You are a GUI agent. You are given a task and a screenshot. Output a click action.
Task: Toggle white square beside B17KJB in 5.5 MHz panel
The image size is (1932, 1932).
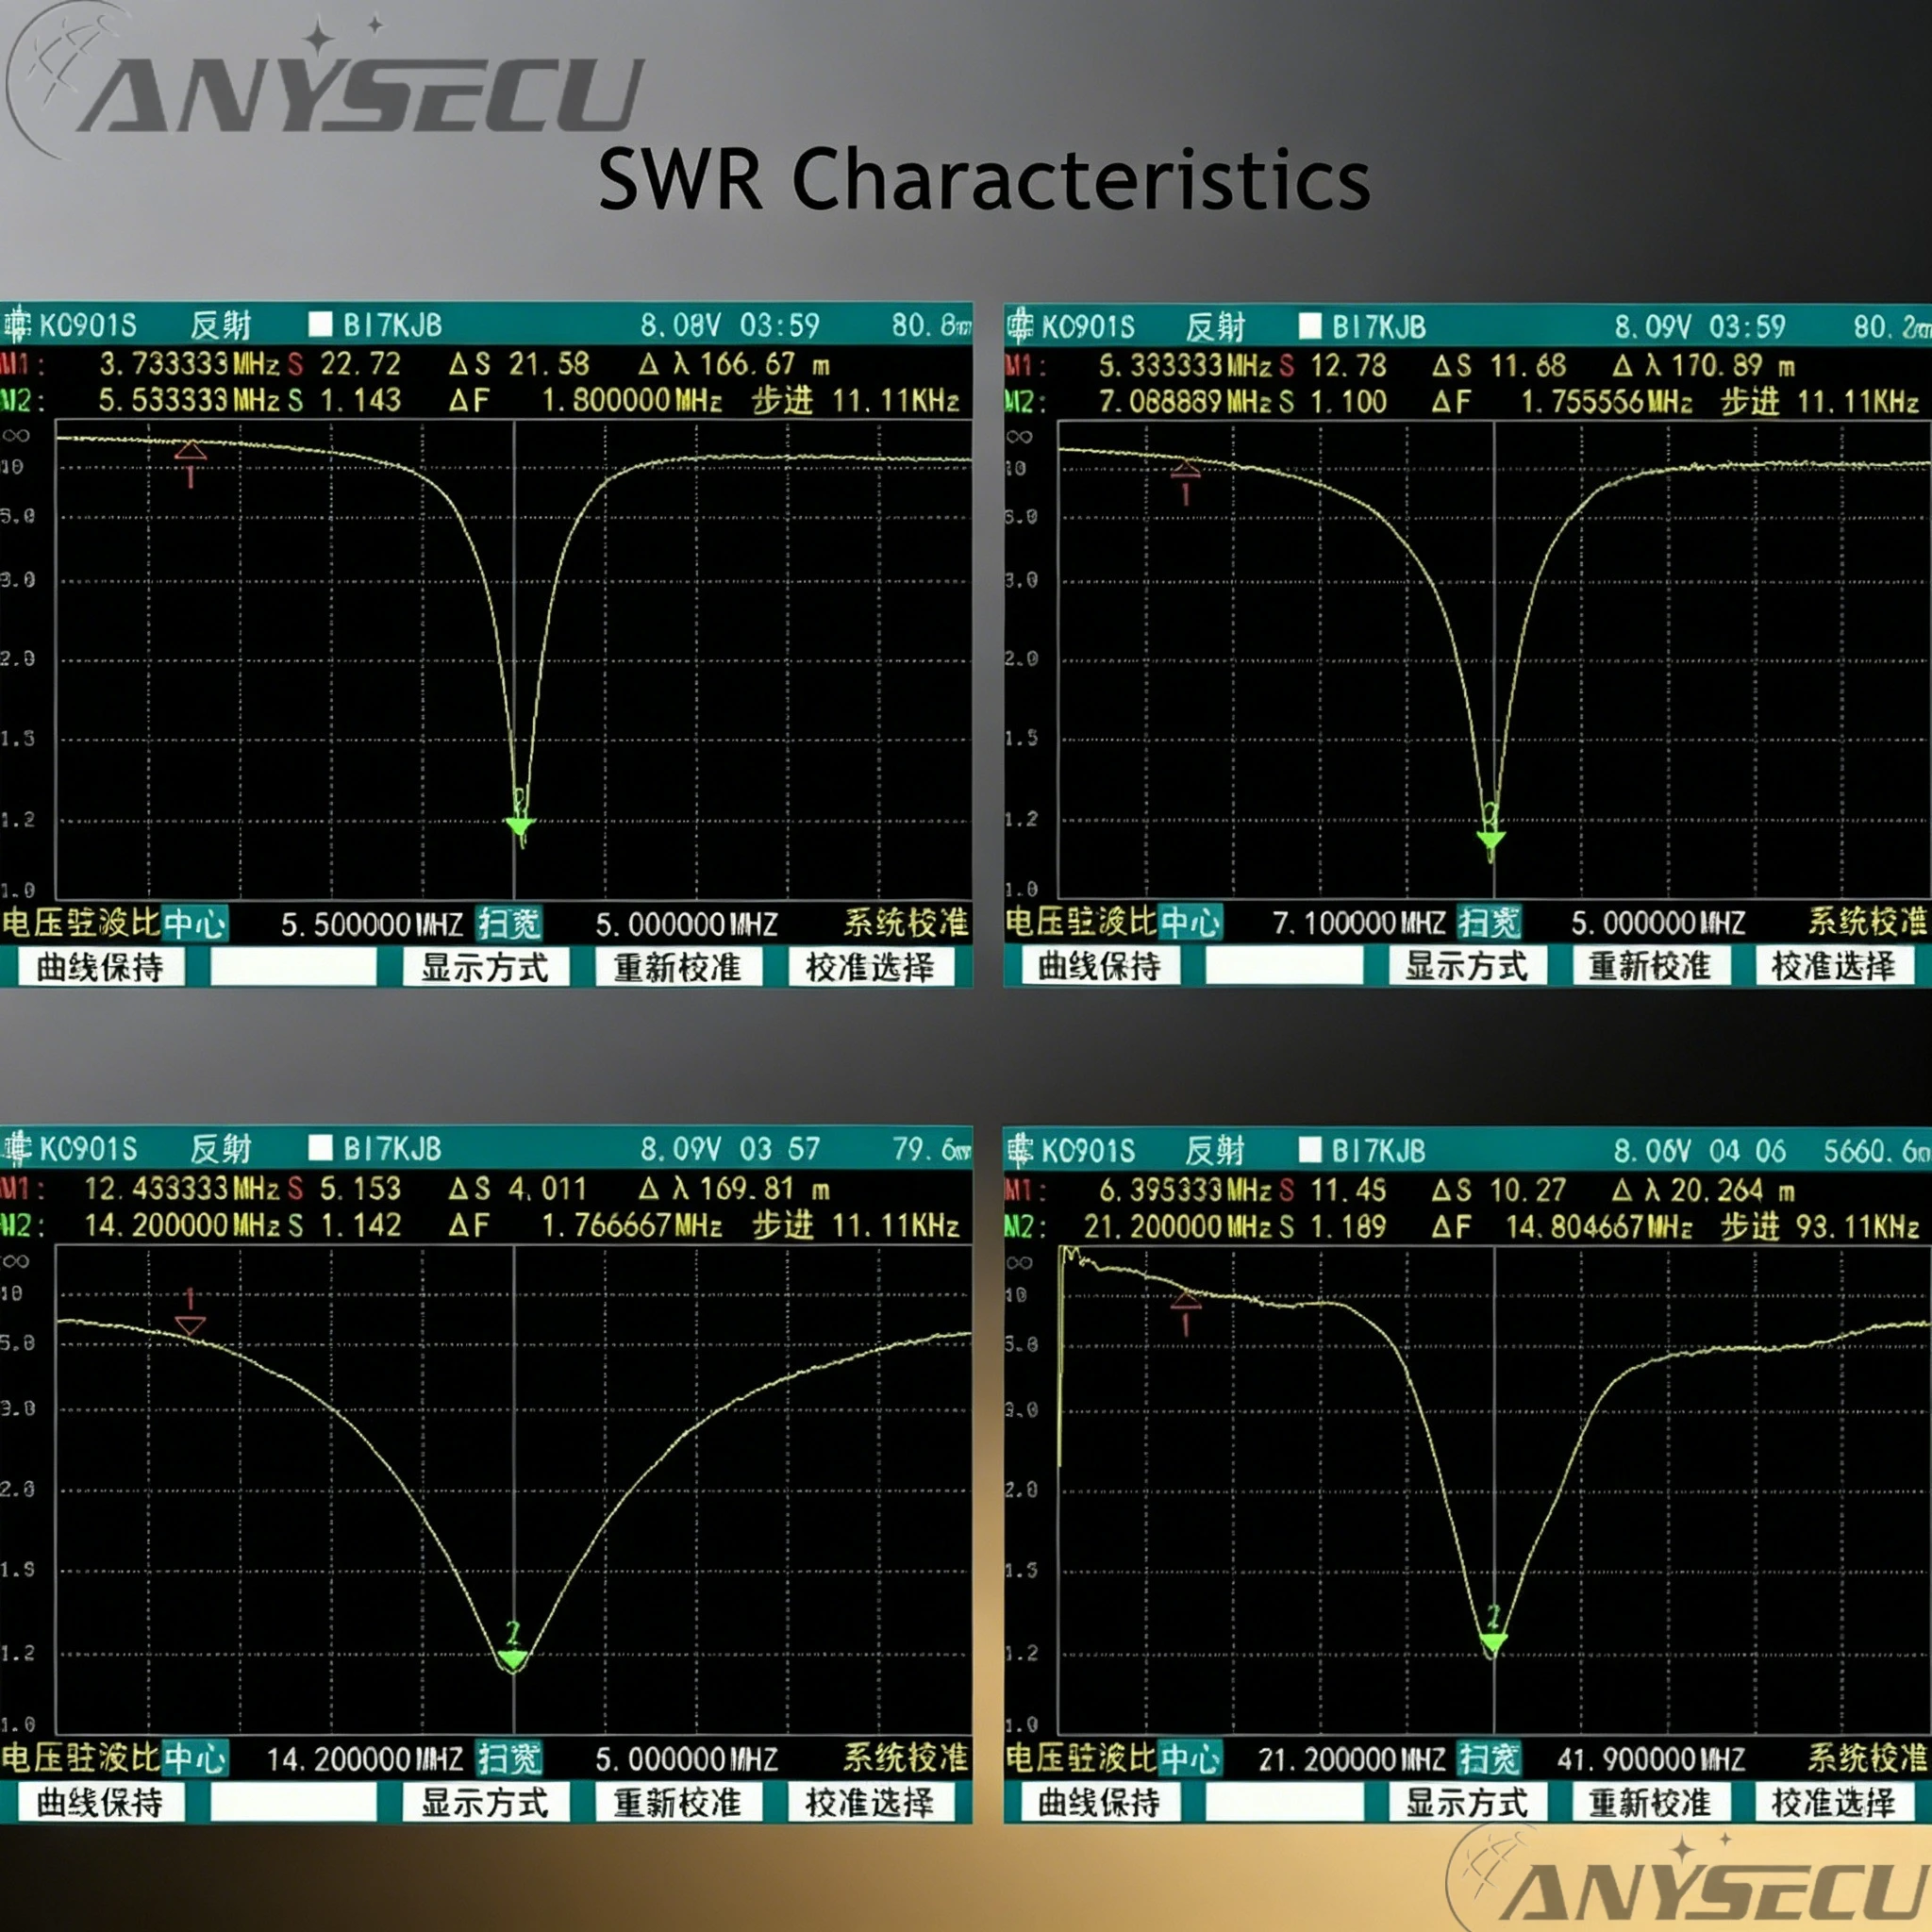pyautogui.click(x=320, y=324)
